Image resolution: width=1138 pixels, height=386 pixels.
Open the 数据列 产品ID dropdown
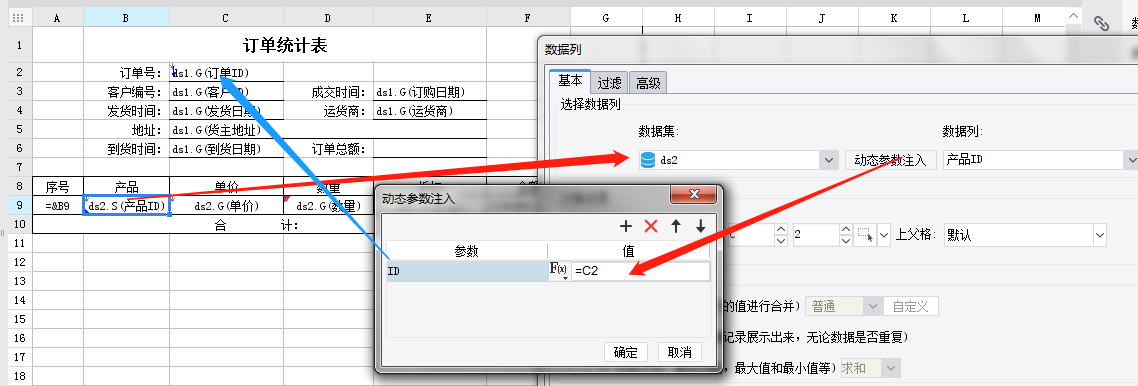tap(1130, 160)
